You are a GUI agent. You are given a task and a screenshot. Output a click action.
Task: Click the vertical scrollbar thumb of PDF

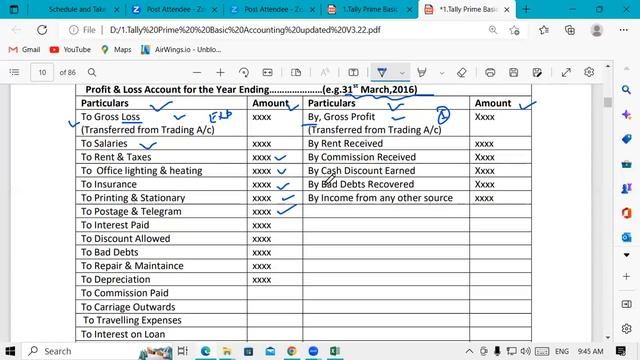[x=608, y=102]
